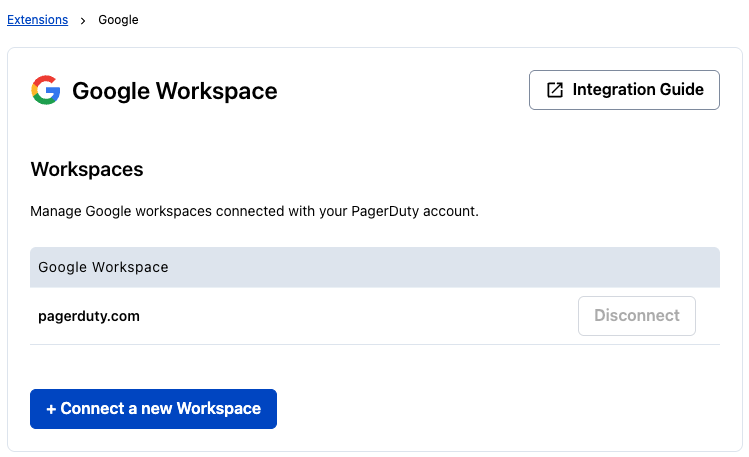
Task: Click the breadcrumb chevron separator
Action: [83, 21]
